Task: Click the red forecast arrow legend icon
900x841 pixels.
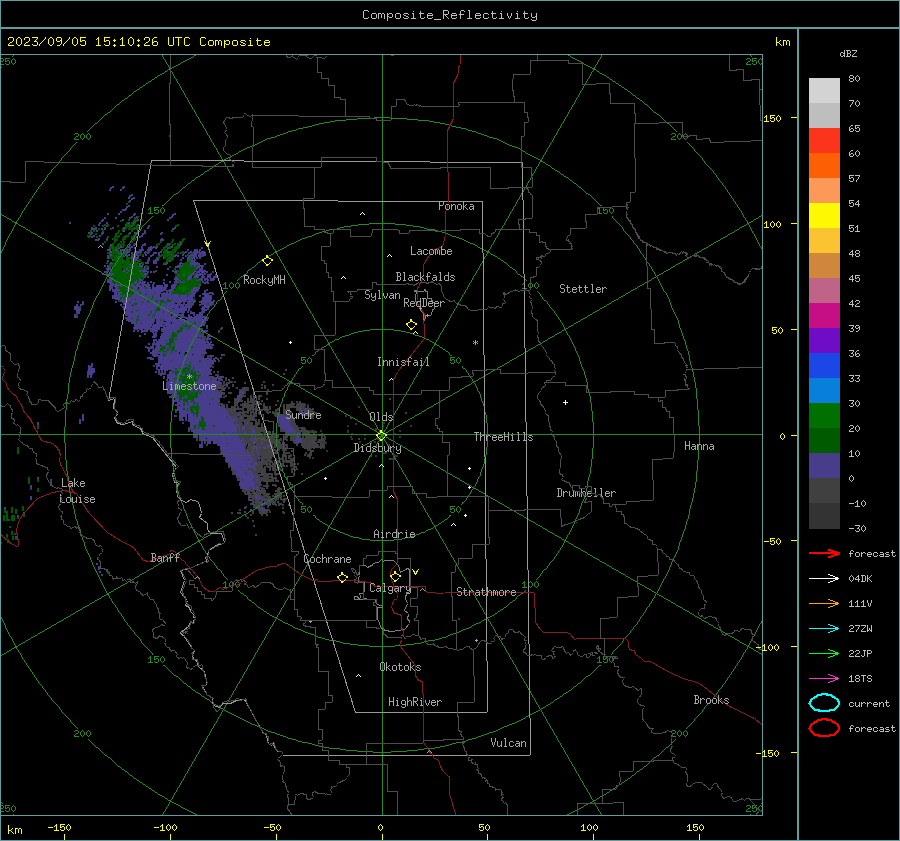Action: 824,553
